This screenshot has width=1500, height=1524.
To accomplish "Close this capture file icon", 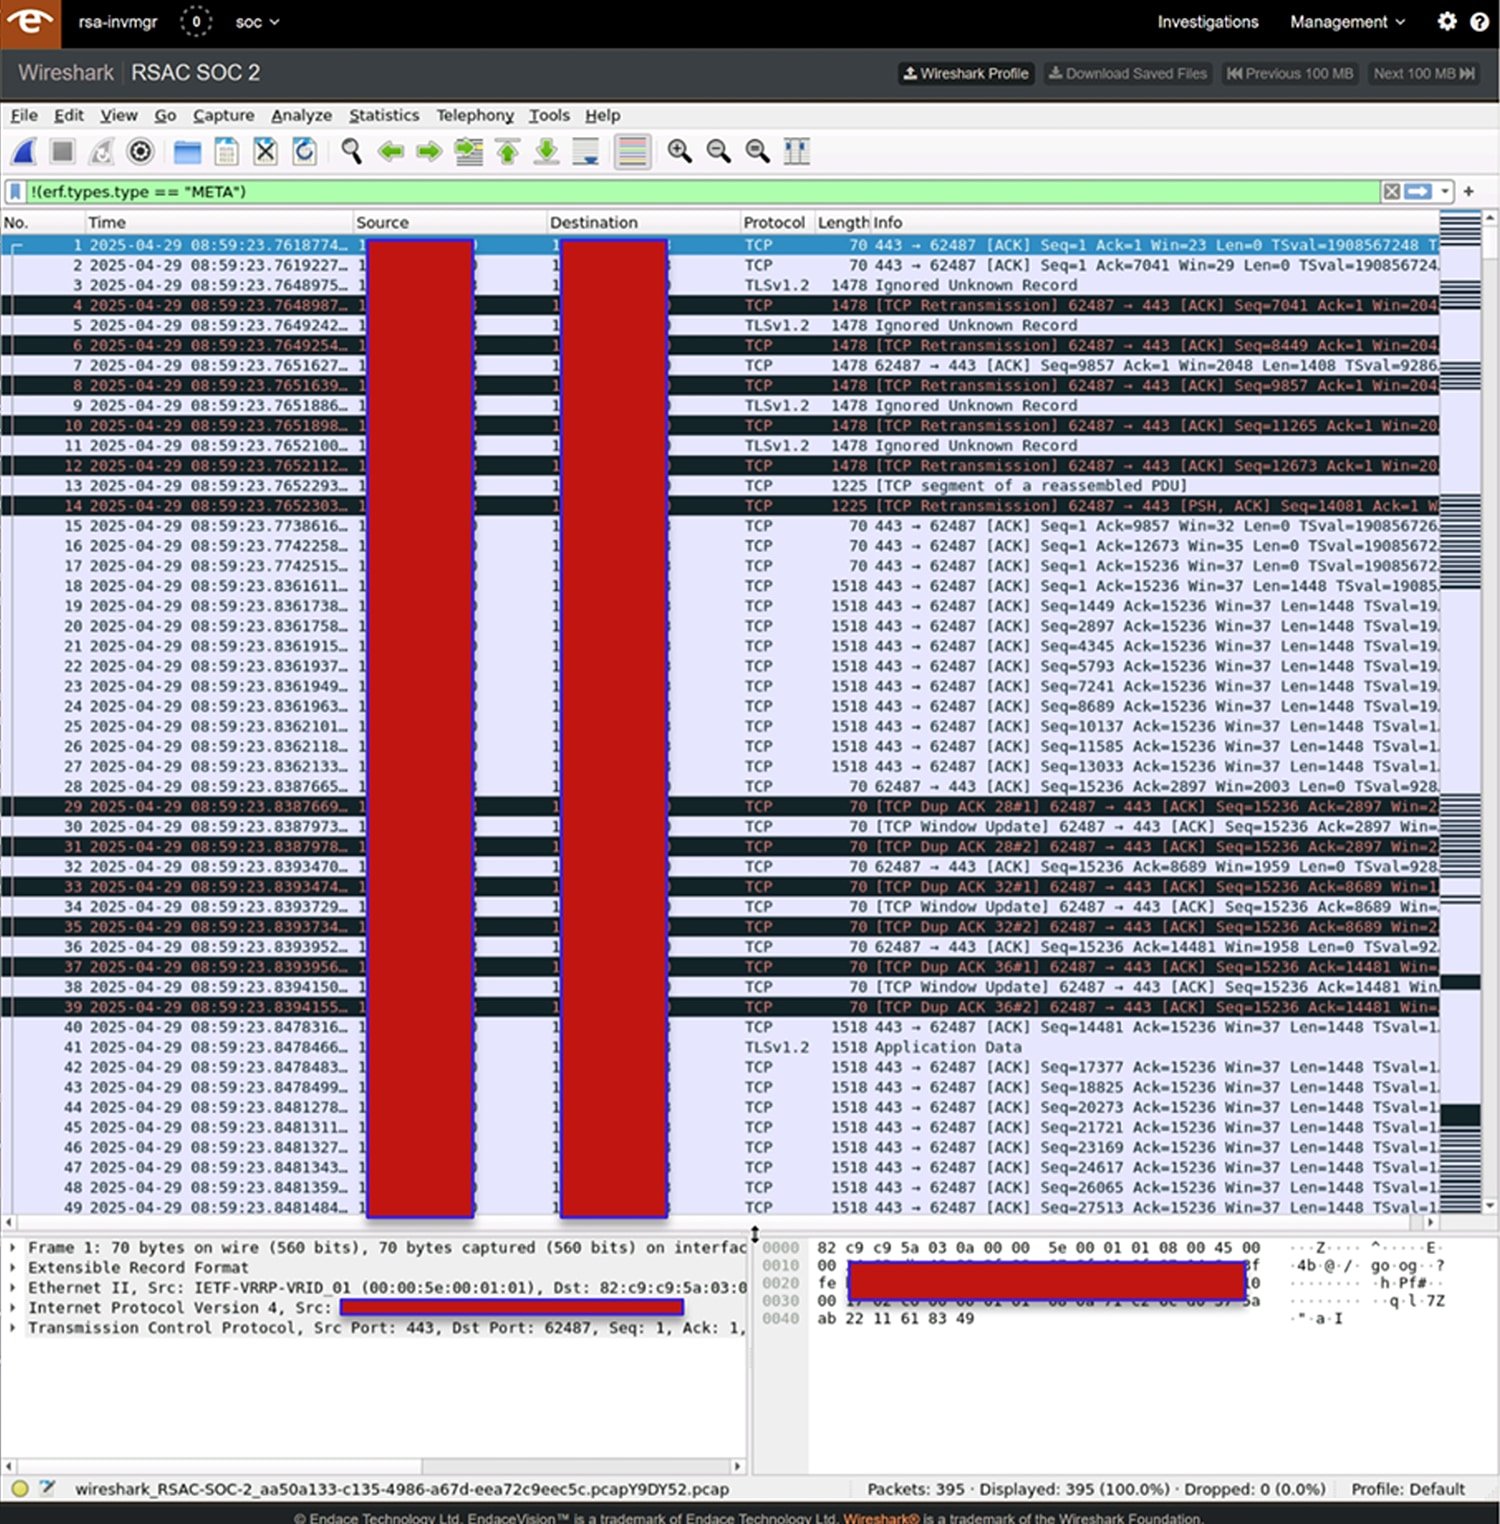I will (x=265, y=152).
